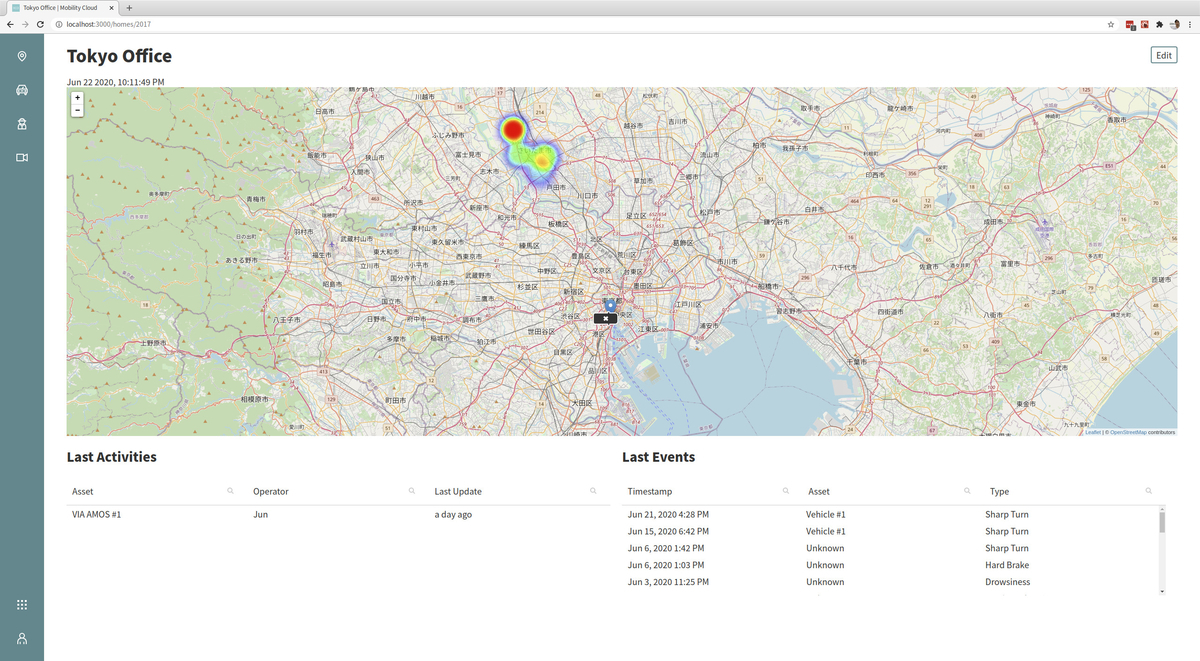Click the Hard Brake event type
Image resolution: width=1200 pixels, height=661 pixels.
[x=1007, y=565]
